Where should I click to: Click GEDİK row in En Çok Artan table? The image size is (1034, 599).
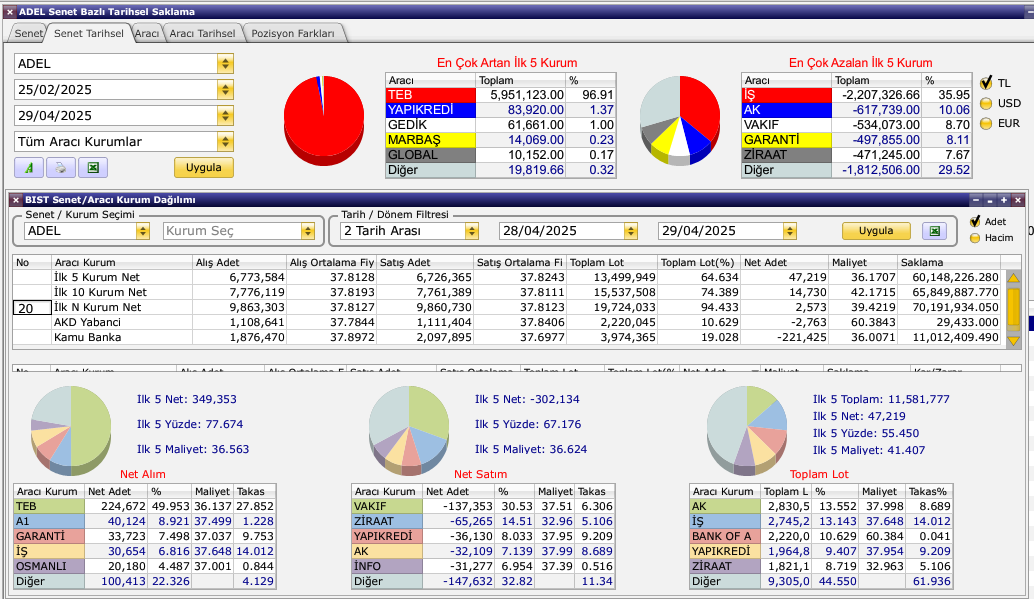501,125
